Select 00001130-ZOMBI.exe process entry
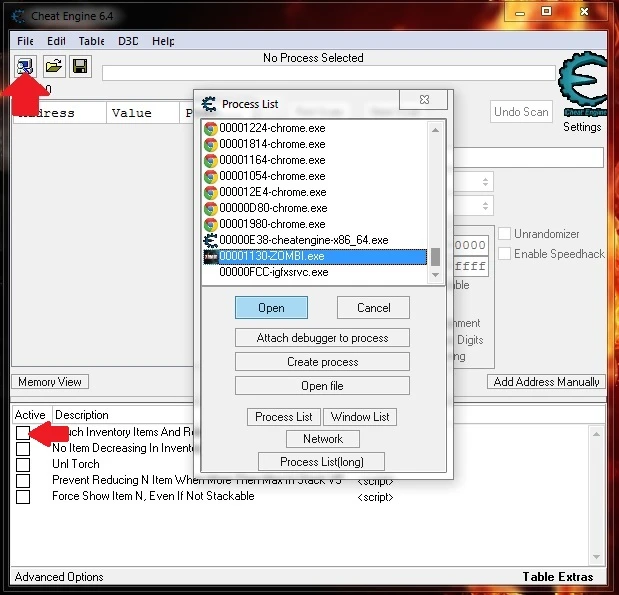The image size is (619, 595). click(315, 256)
